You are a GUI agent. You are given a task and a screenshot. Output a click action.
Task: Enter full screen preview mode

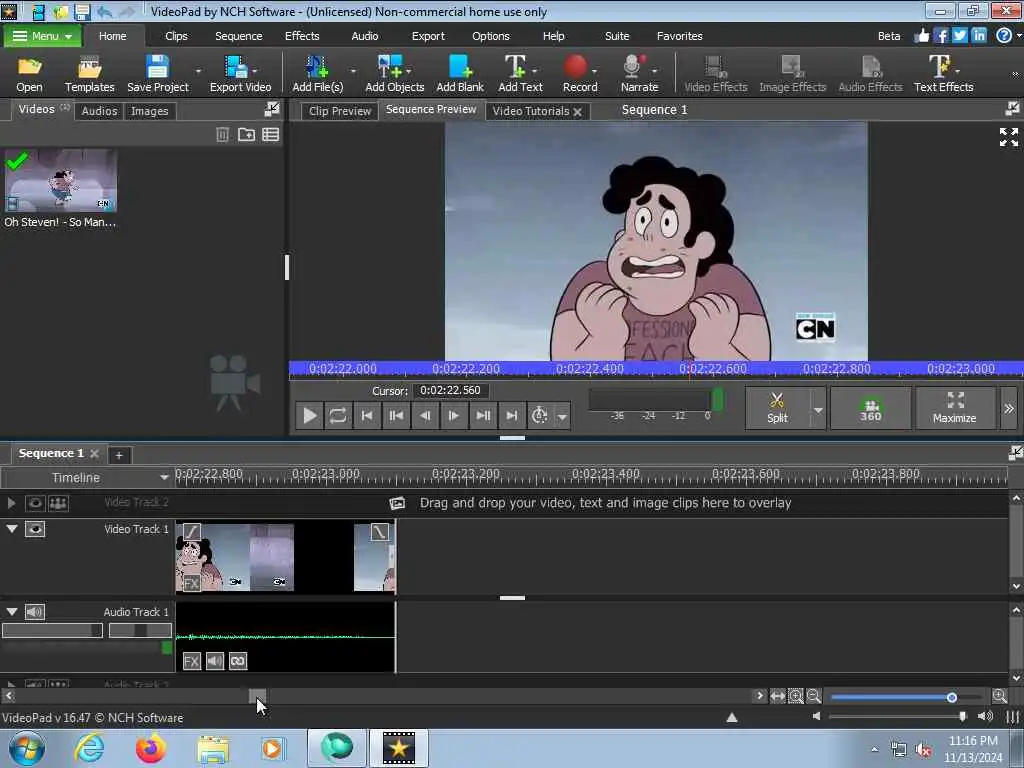click(1008, 137)
